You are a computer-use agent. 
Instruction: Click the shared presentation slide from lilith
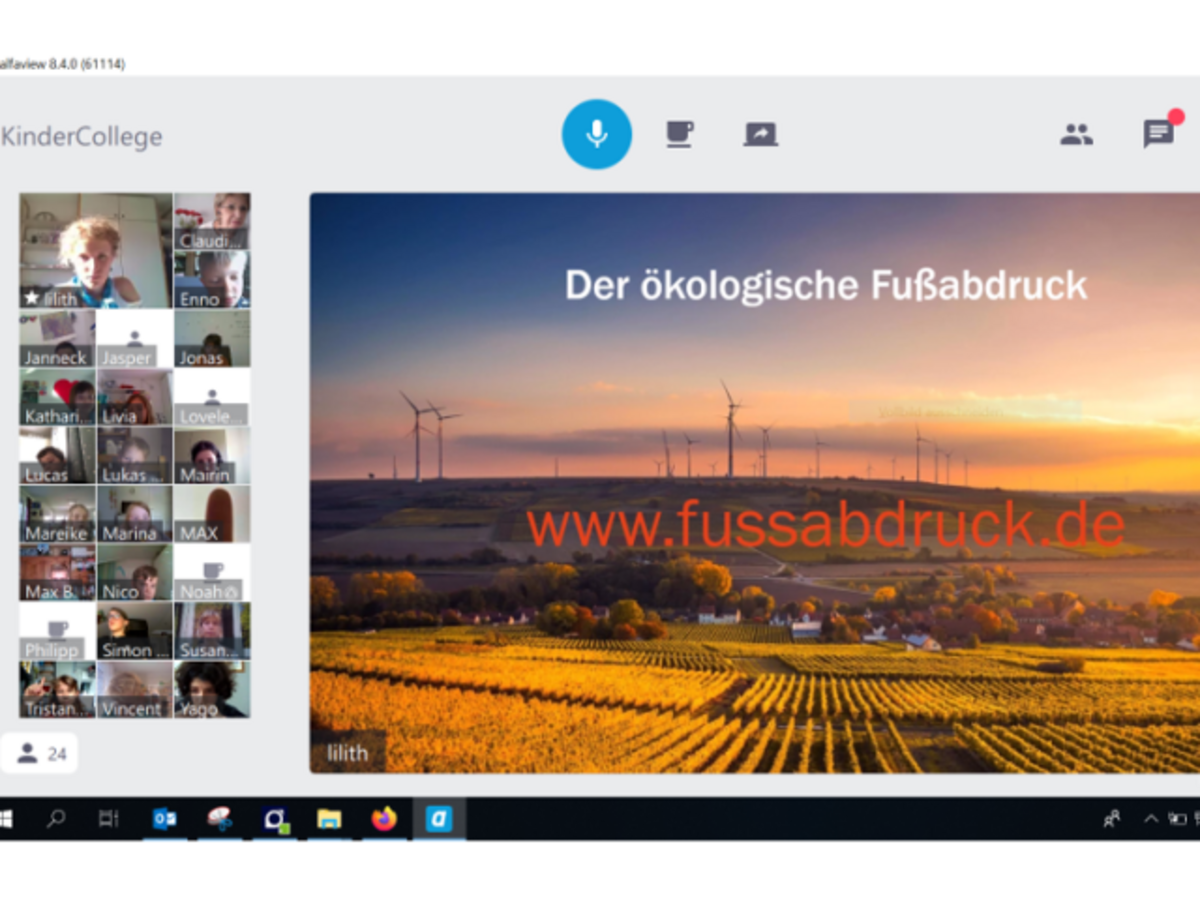coord(755,483)
